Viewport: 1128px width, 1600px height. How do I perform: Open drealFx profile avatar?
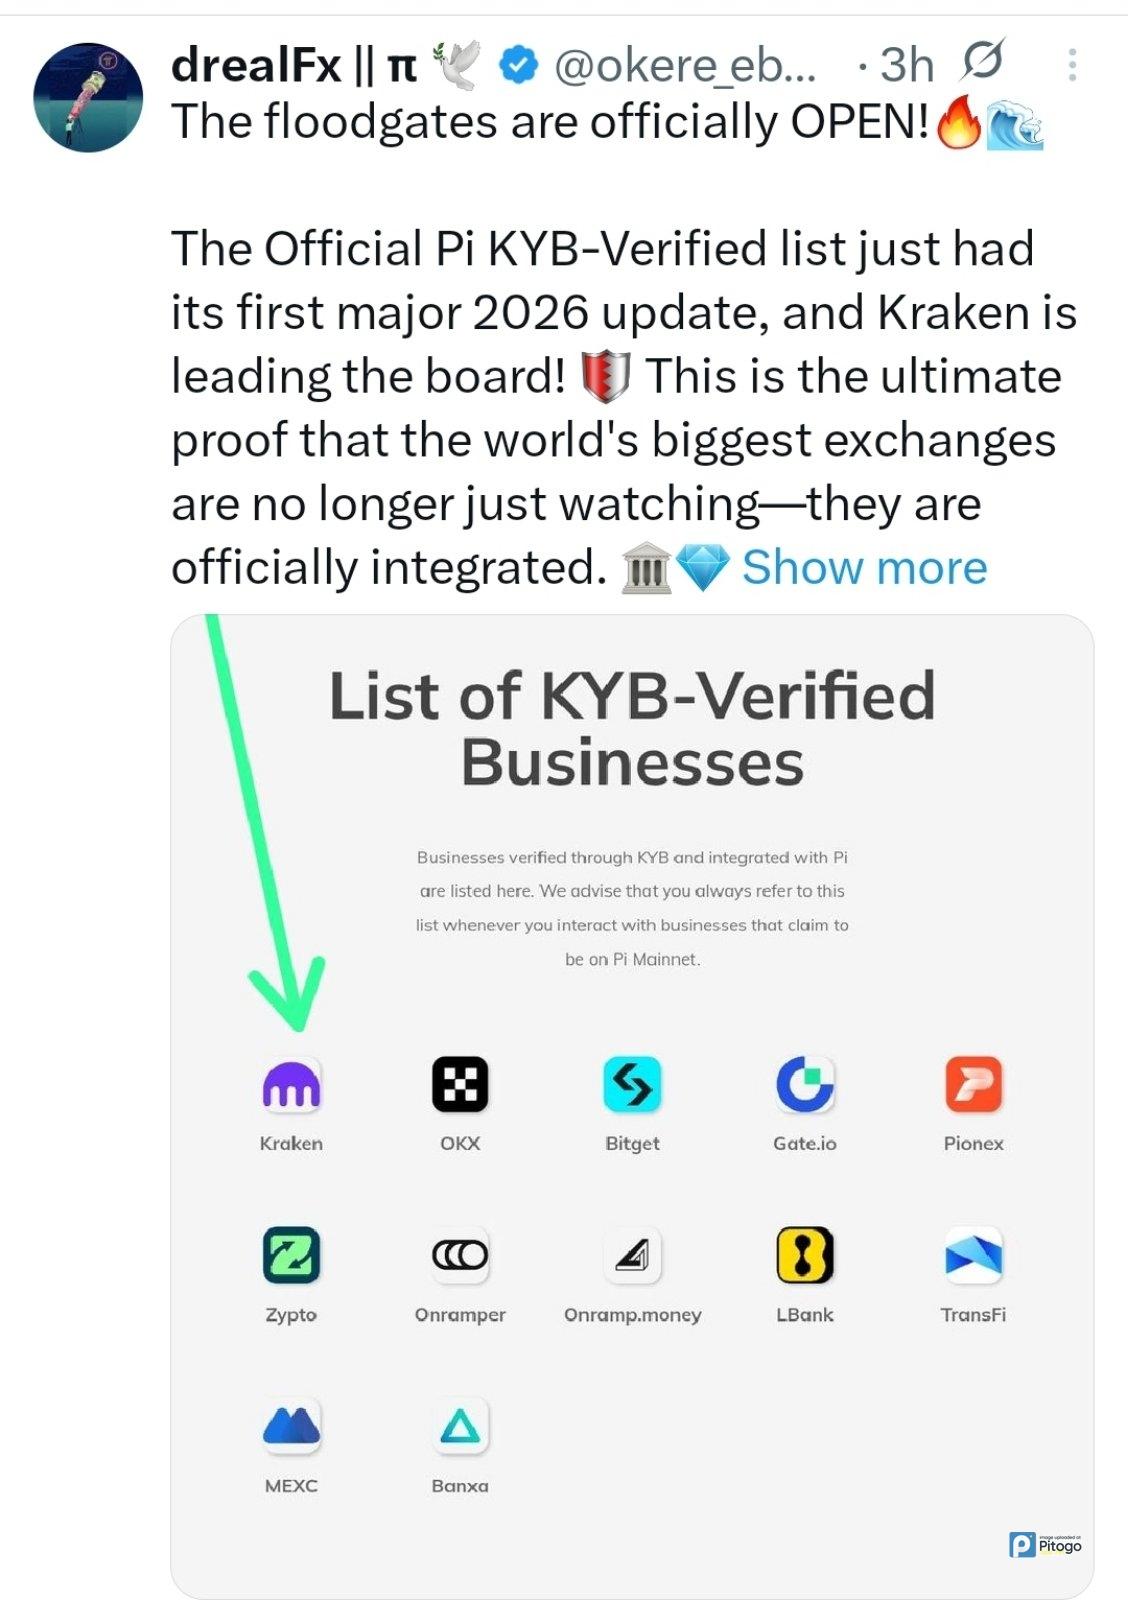coord(88,97)
